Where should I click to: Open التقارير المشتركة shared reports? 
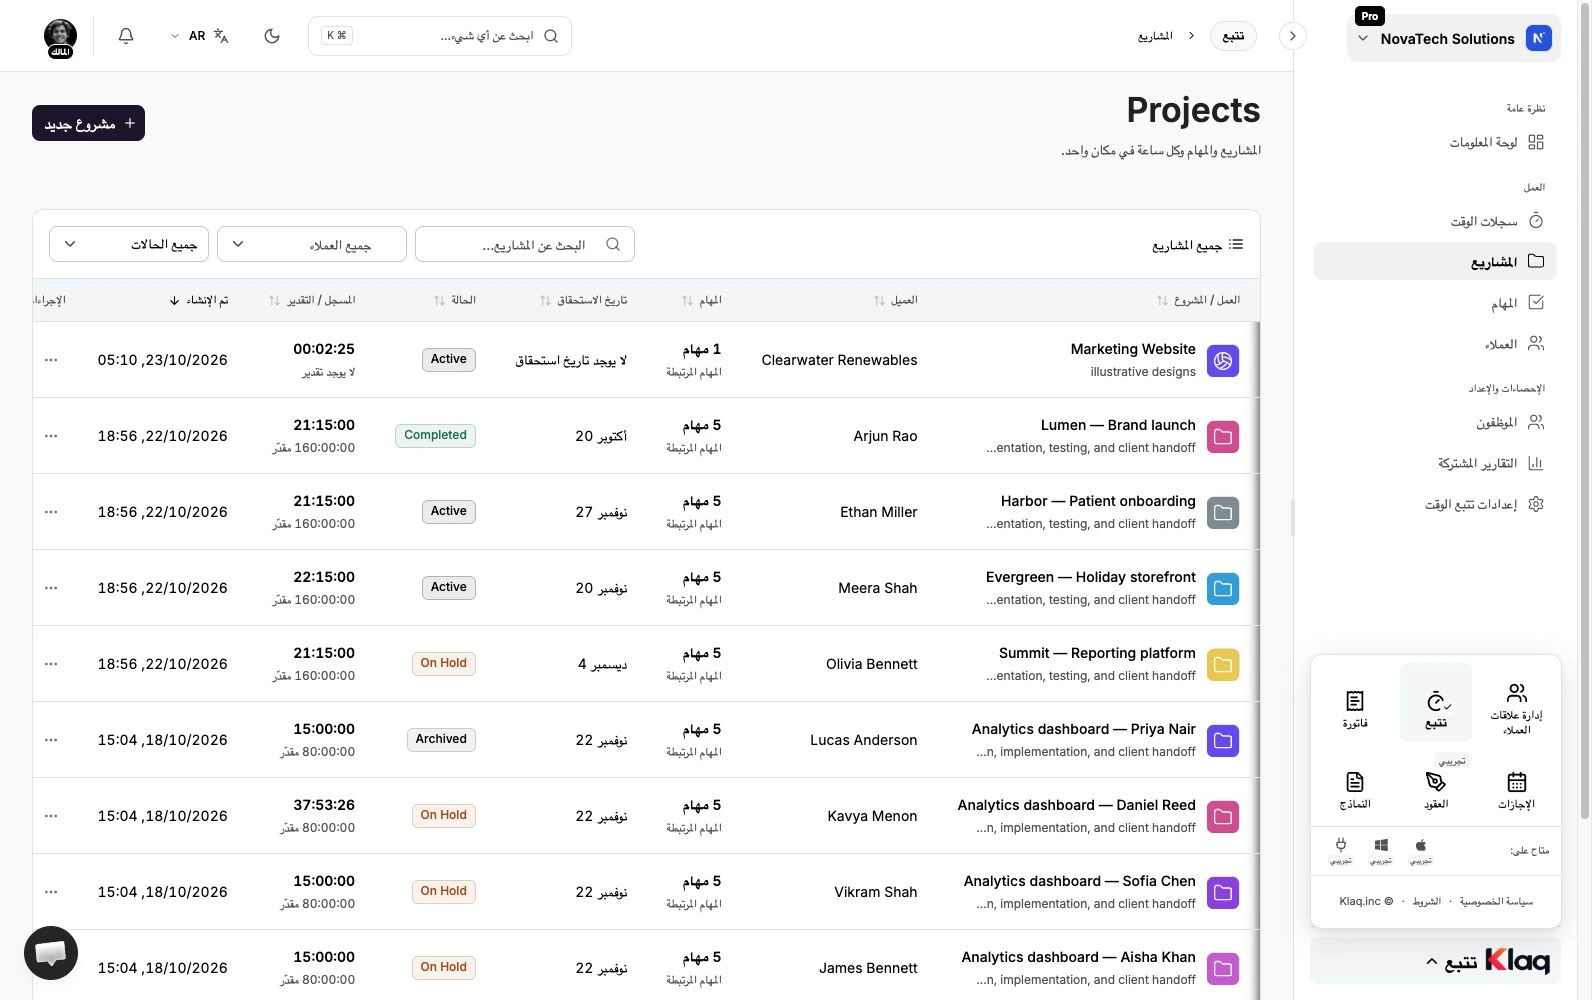[1436, 463]
